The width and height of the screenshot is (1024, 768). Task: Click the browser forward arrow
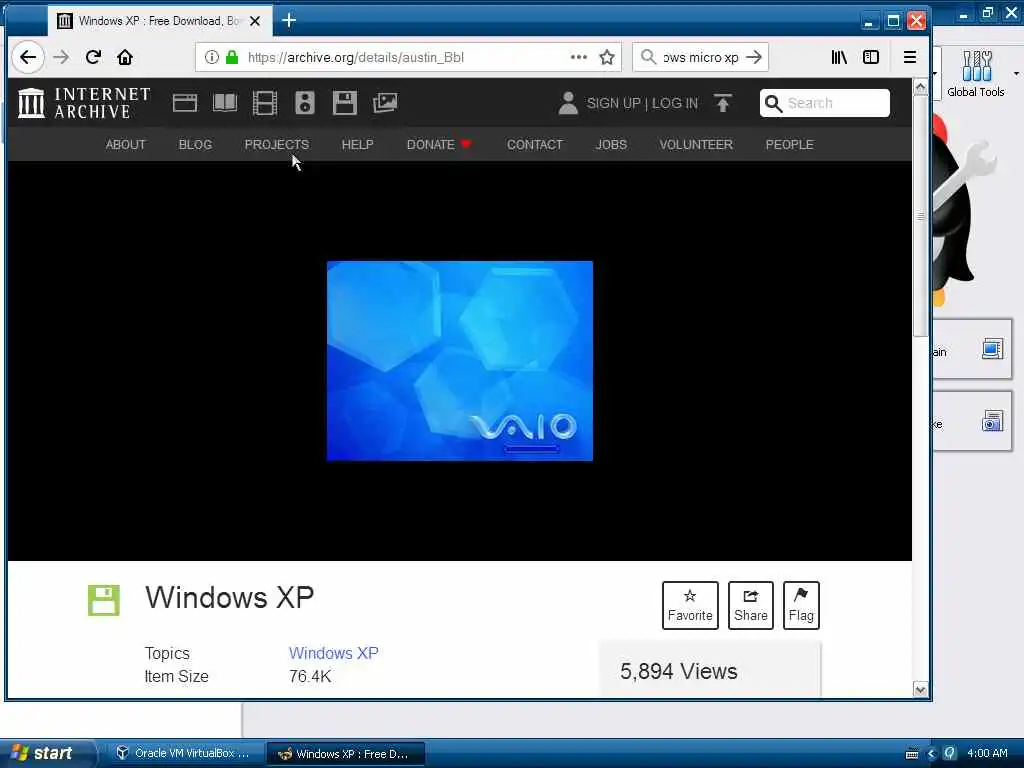click(61, 57)
